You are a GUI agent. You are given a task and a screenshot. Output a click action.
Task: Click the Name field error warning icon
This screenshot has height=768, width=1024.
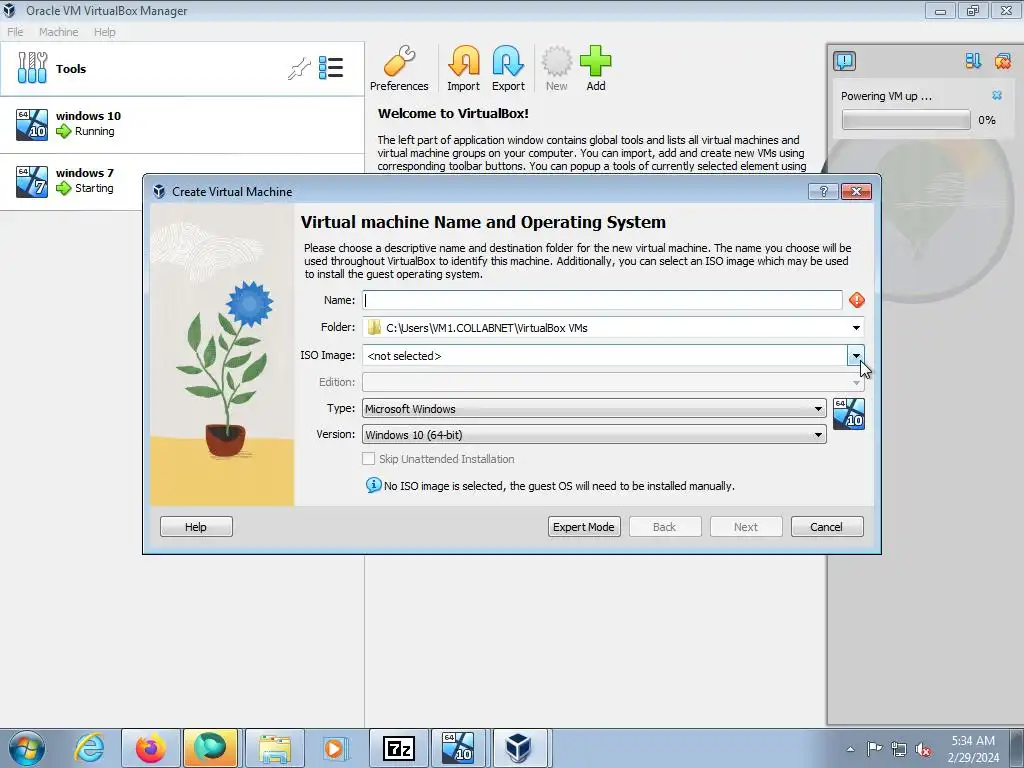857,300
